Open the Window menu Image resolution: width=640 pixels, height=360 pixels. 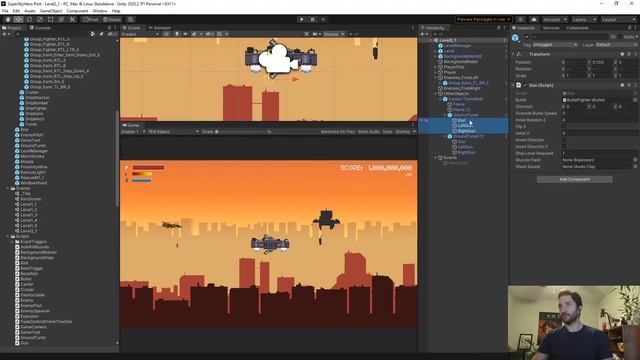pos(100,11)
